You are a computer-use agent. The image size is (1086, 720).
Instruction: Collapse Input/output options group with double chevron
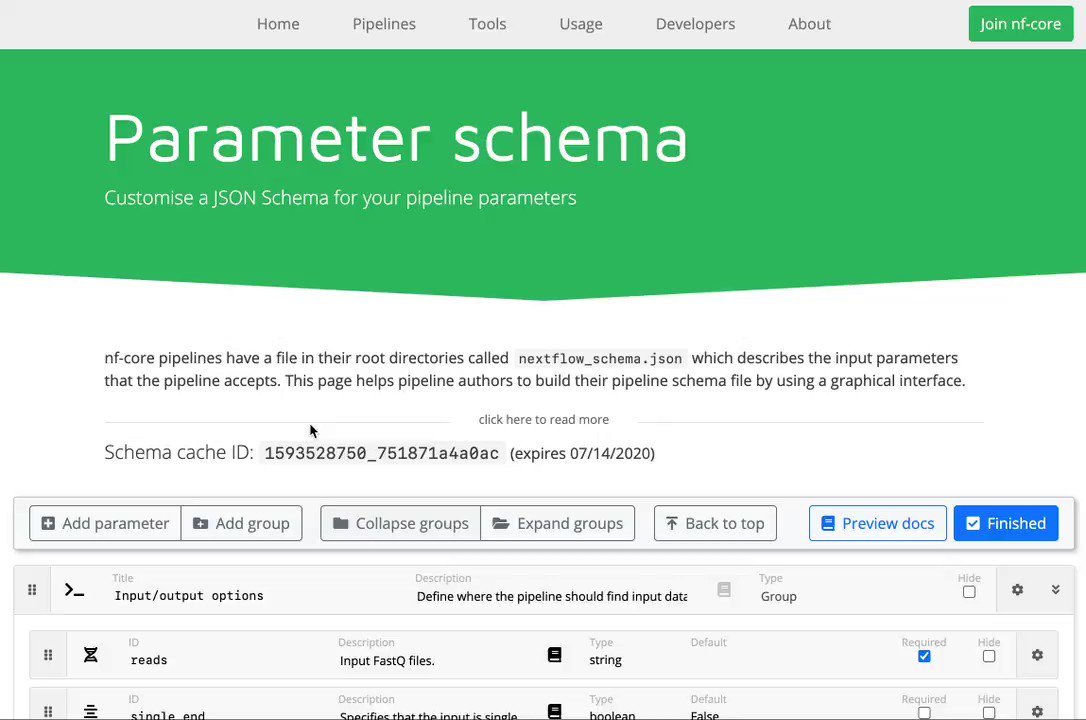coord(1056,590)
